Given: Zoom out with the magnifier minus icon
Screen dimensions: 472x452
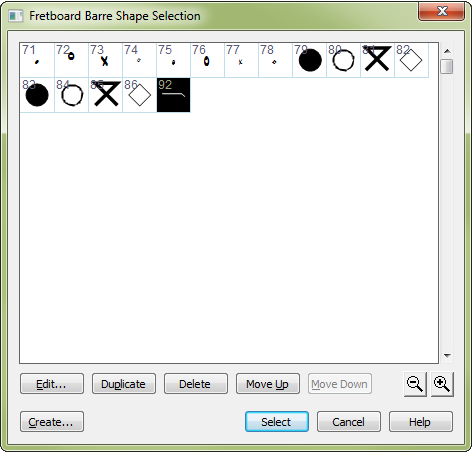Looking at the screenshot, I should pyautogui.click(x=415, y=384).
